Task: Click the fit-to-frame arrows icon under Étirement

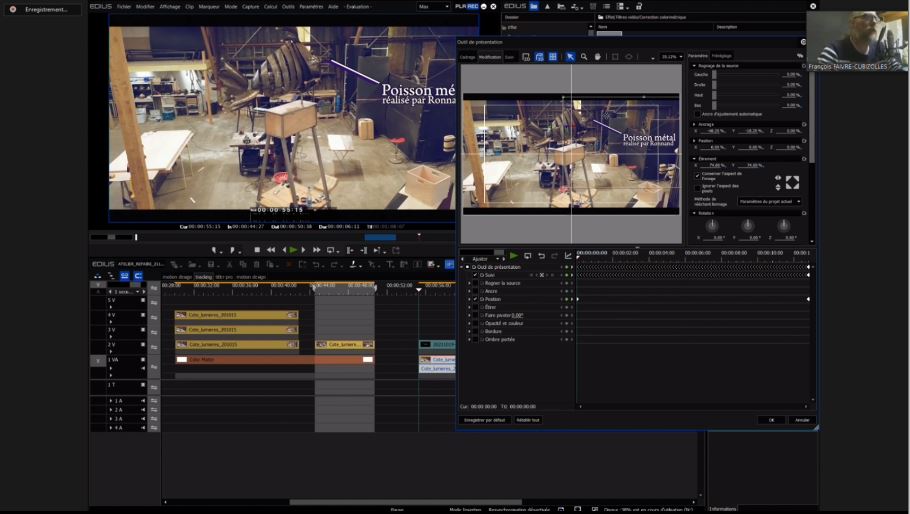Action: pyautogui.click(x=792, y=182)
